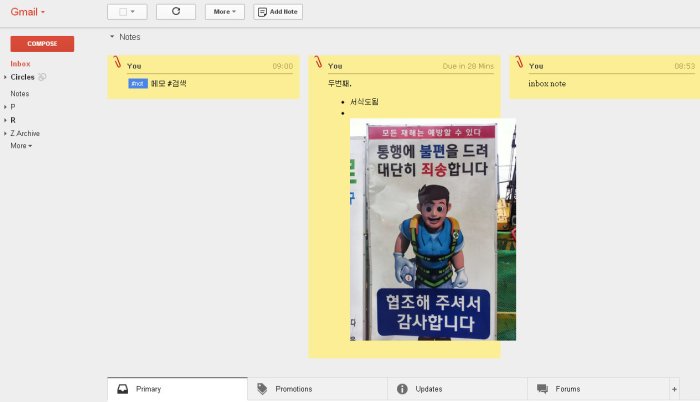Open the Gmail product dropdown
700x402 pixels.
pyautogui.click(x=28, y=12)
